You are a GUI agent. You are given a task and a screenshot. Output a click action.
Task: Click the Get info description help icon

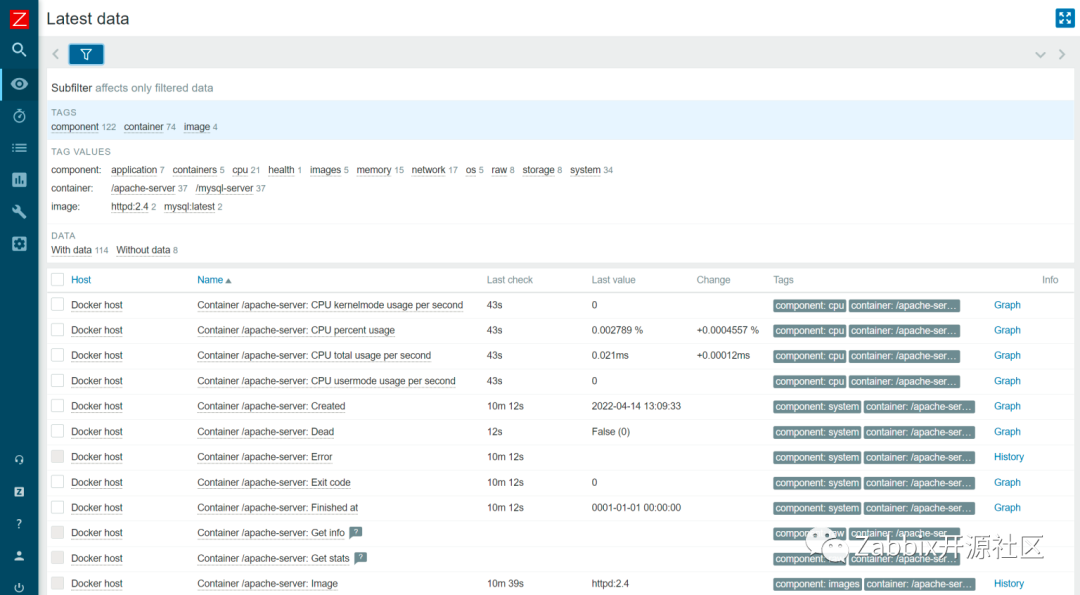(x=355, y=532)
